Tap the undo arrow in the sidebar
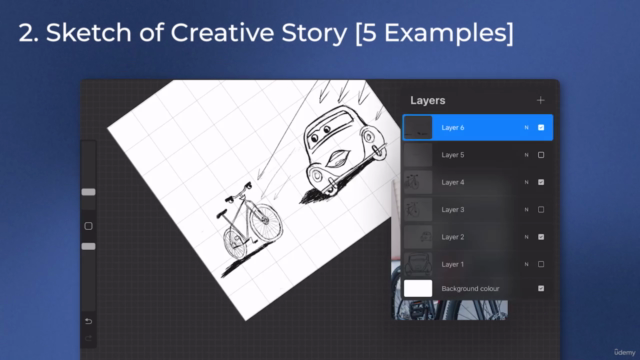The height and width of the screenshot is (360, 640). coord(88,321)
